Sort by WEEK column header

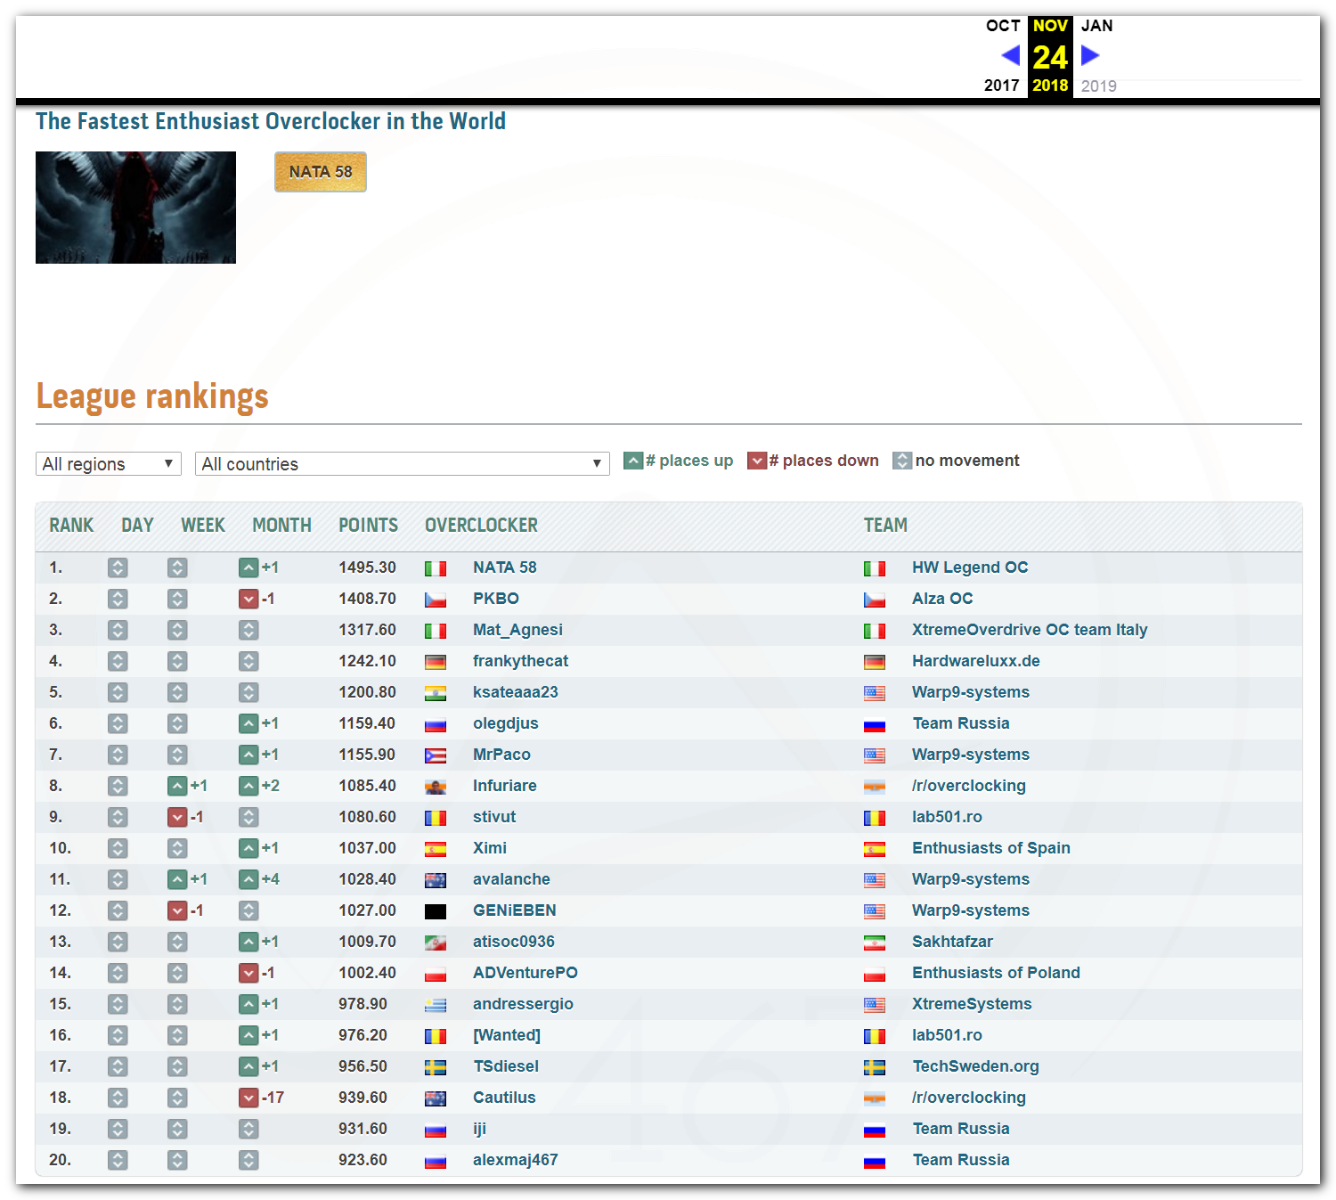[x=203, y=525]
